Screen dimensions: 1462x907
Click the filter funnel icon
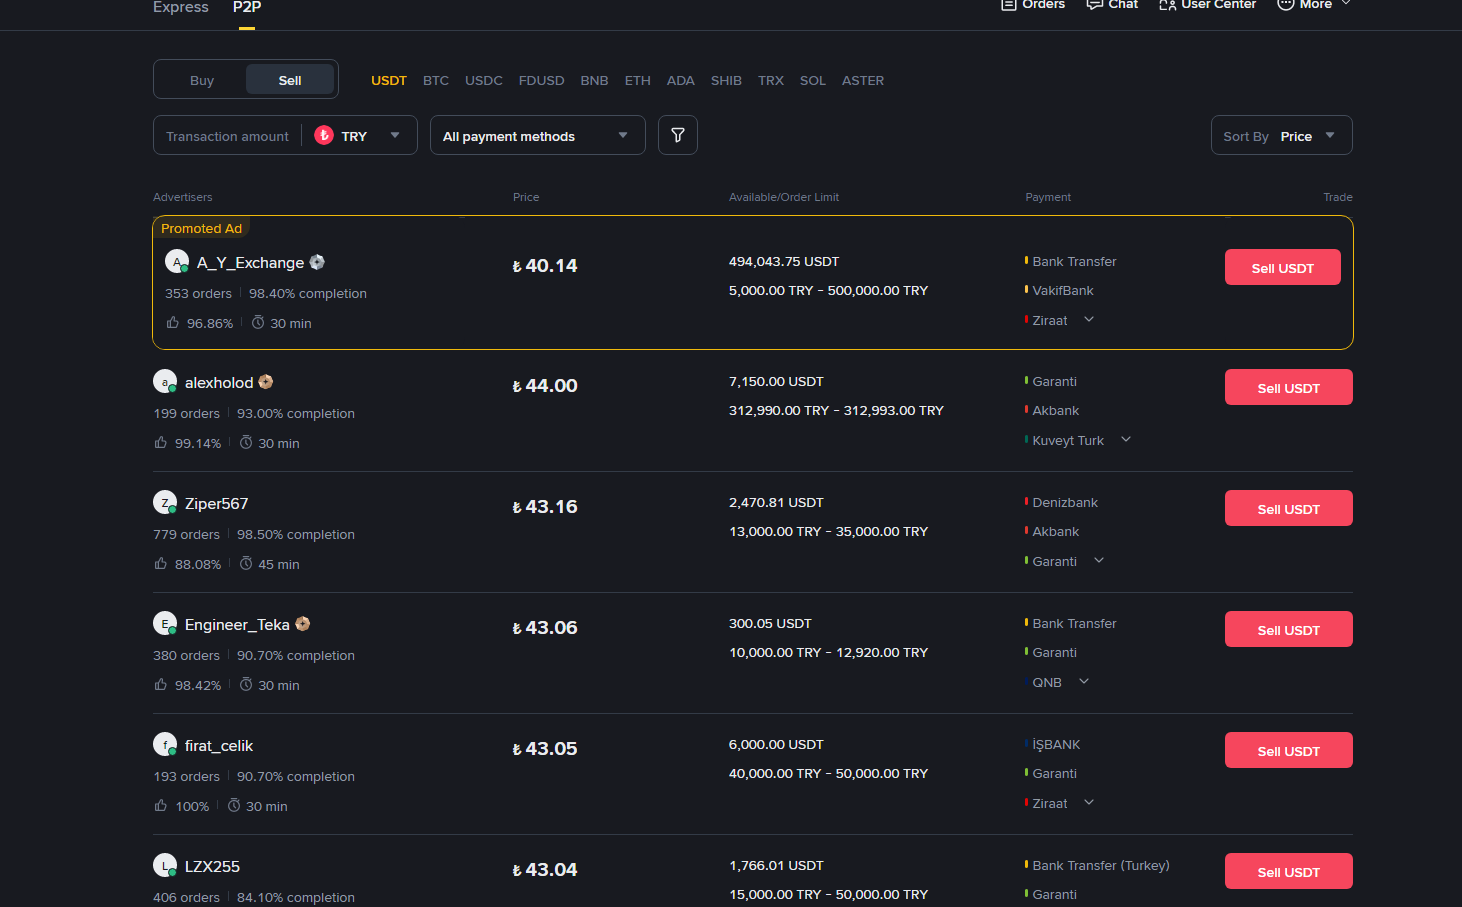677,134
